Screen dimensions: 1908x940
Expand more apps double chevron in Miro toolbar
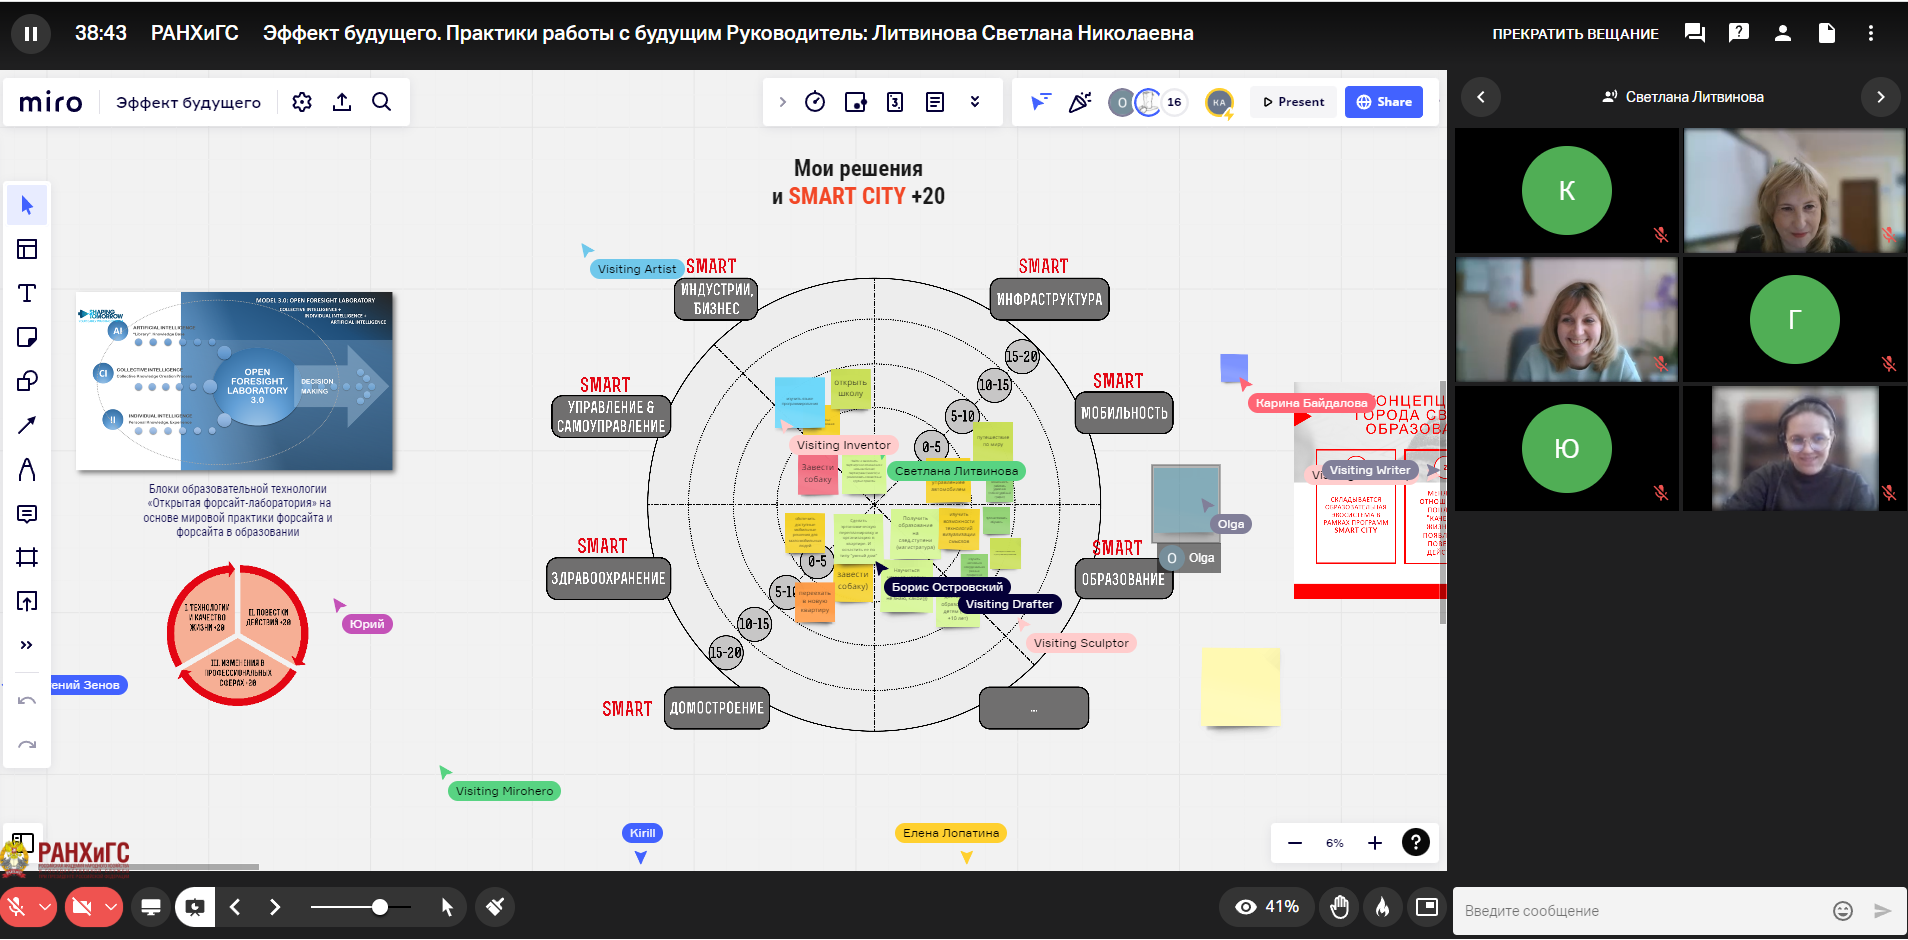click(x=975, y=102)
